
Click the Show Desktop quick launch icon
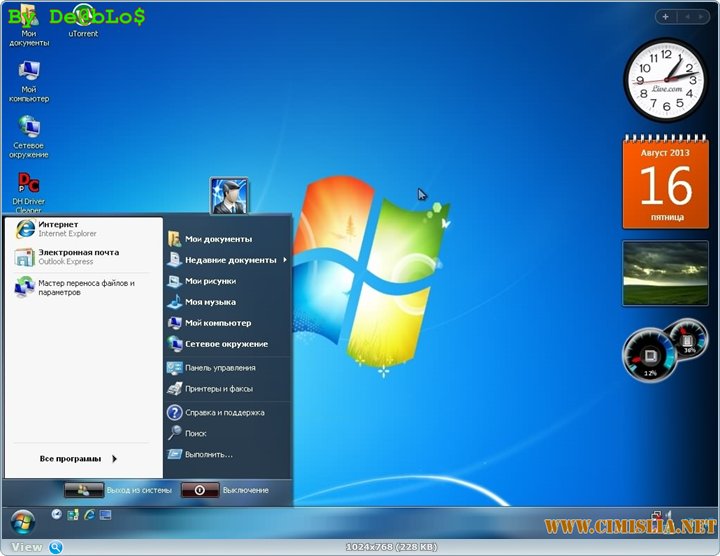(105, 515)
